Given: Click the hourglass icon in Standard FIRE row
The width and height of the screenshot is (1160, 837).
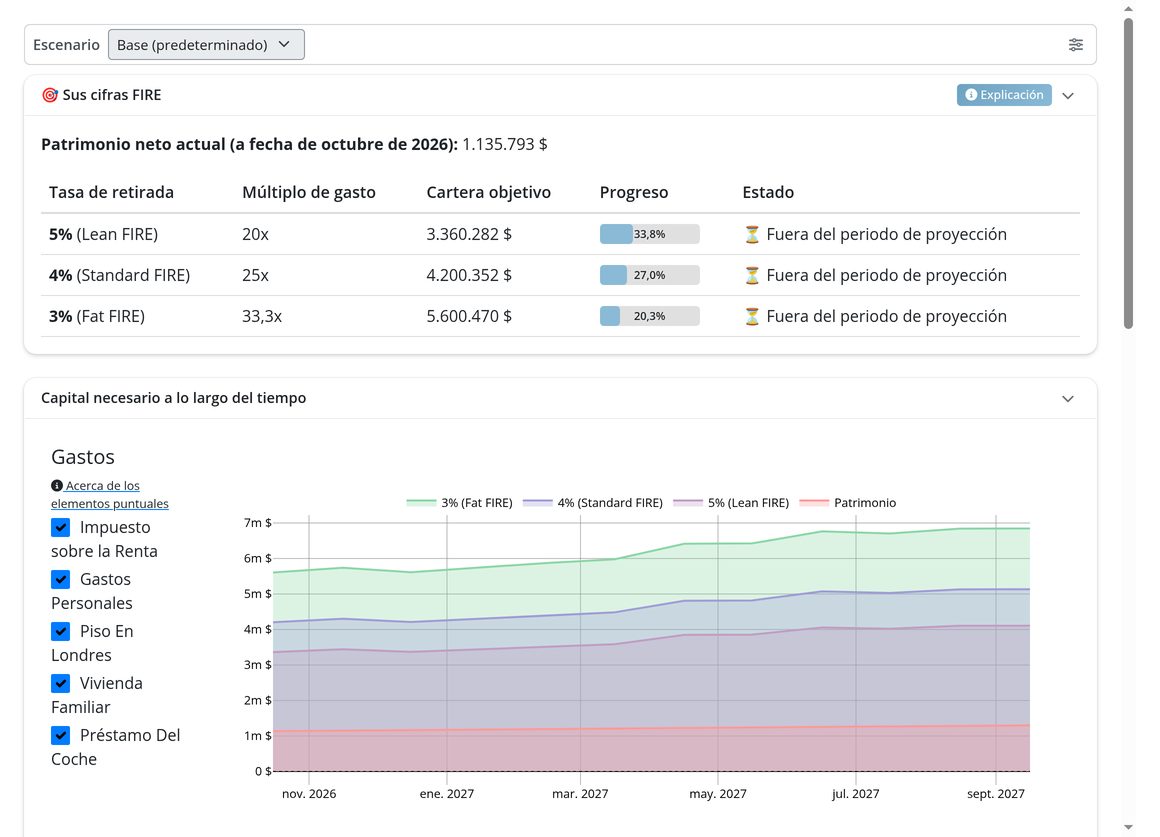Looking at the screenshot, I should coord(752,275).
